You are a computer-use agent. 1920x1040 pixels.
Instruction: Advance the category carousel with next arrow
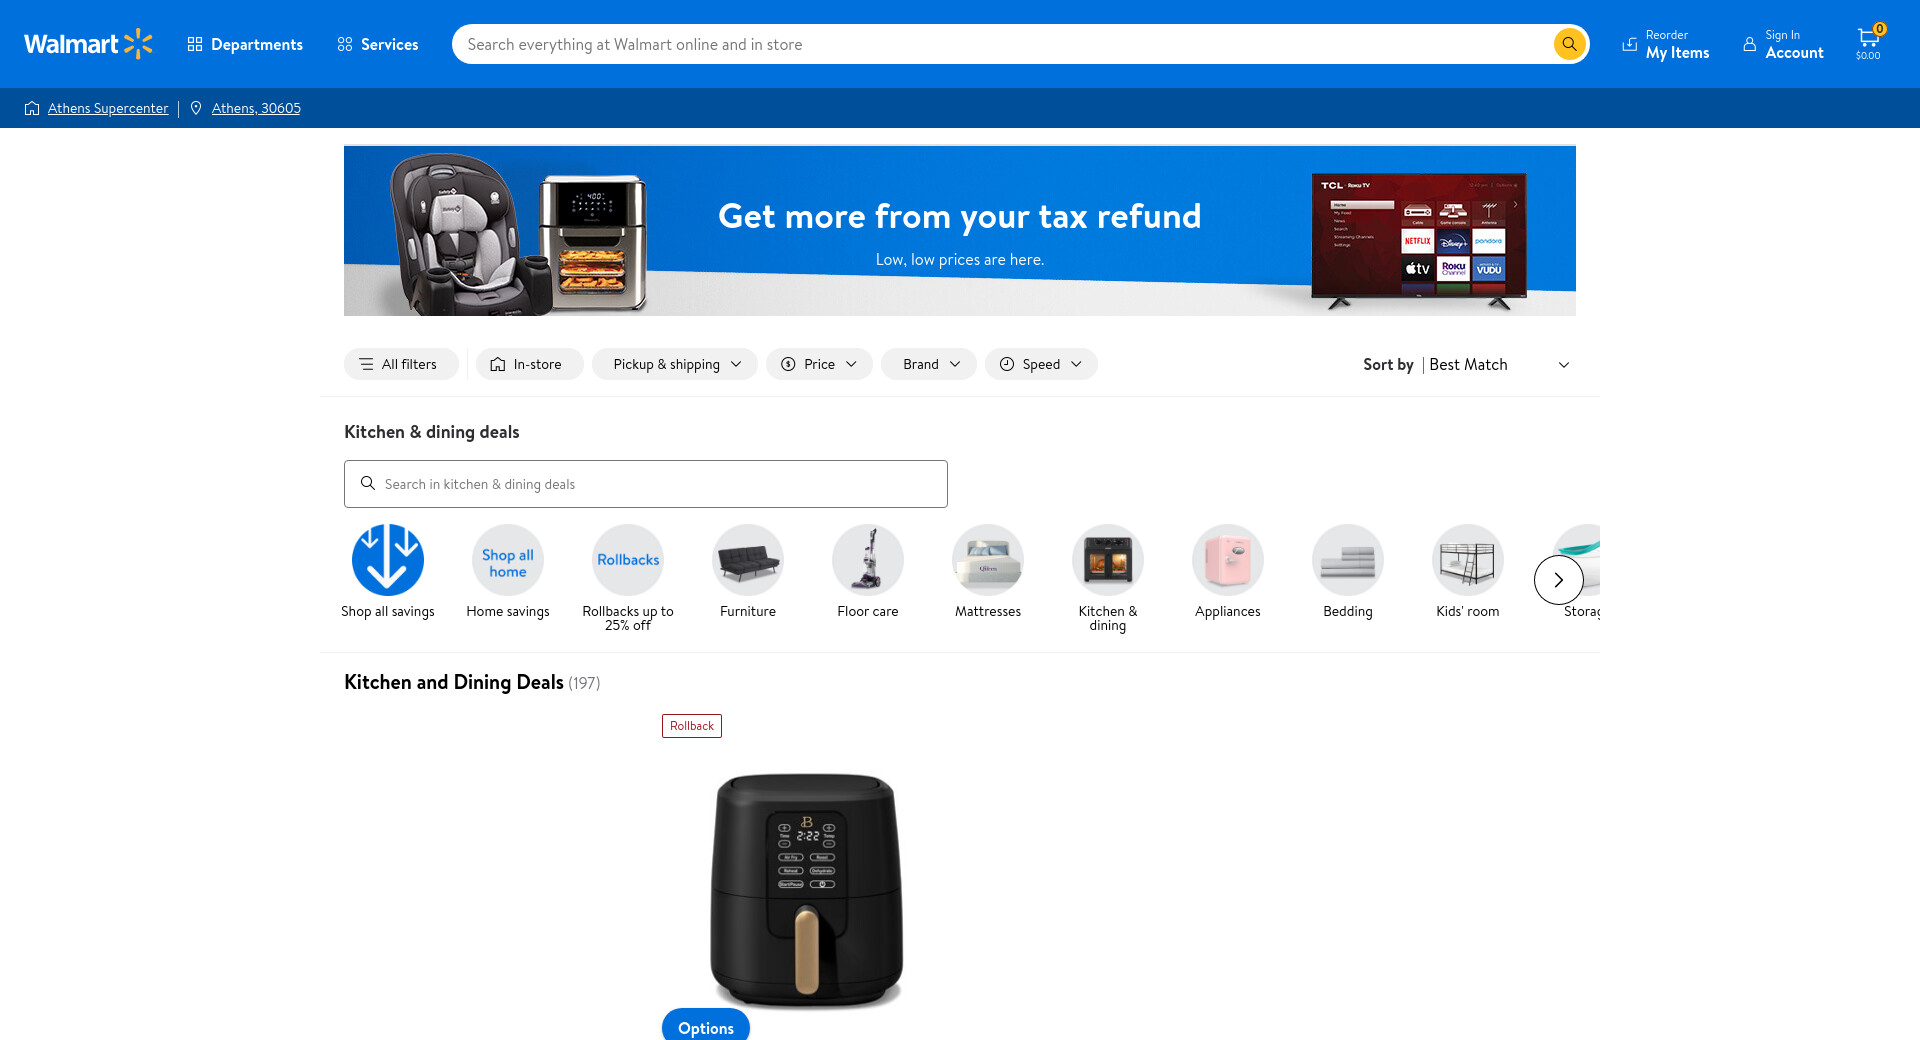[1559, 580]
